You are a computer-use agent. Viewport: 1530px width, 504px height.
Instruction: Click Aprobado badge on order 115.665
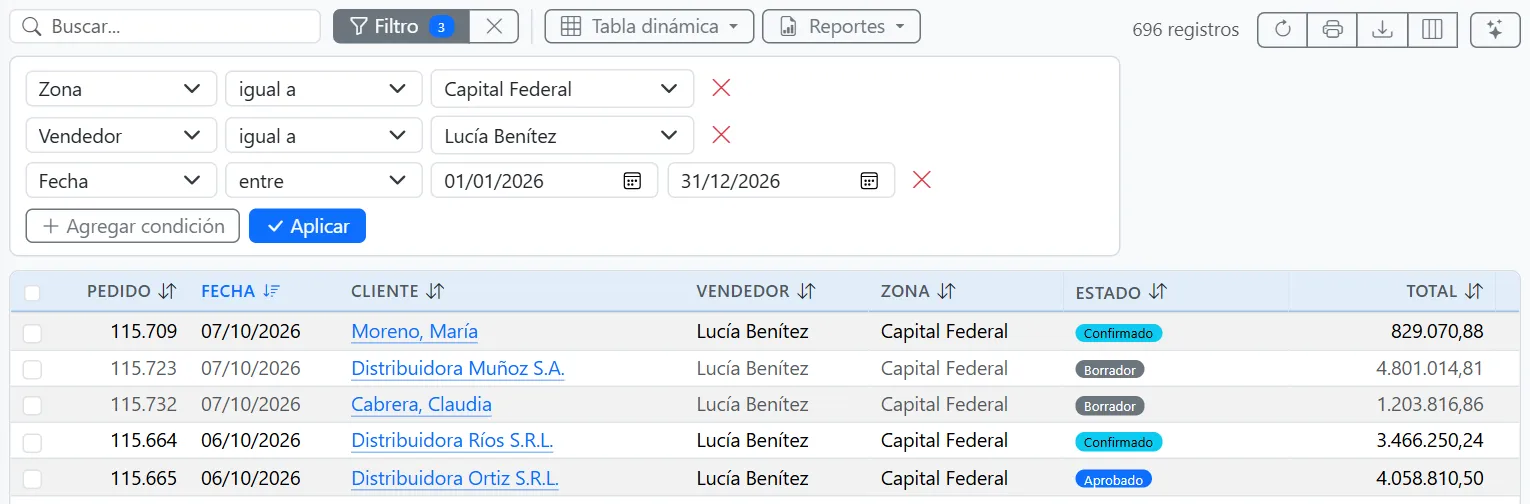pyautogui.click(x=1114, y=479)
